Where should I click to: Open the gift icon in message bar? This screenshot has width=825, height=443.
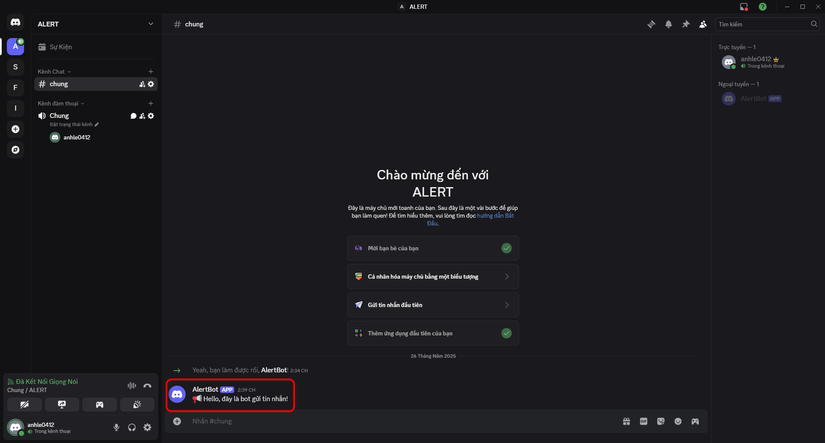(626, 421)
